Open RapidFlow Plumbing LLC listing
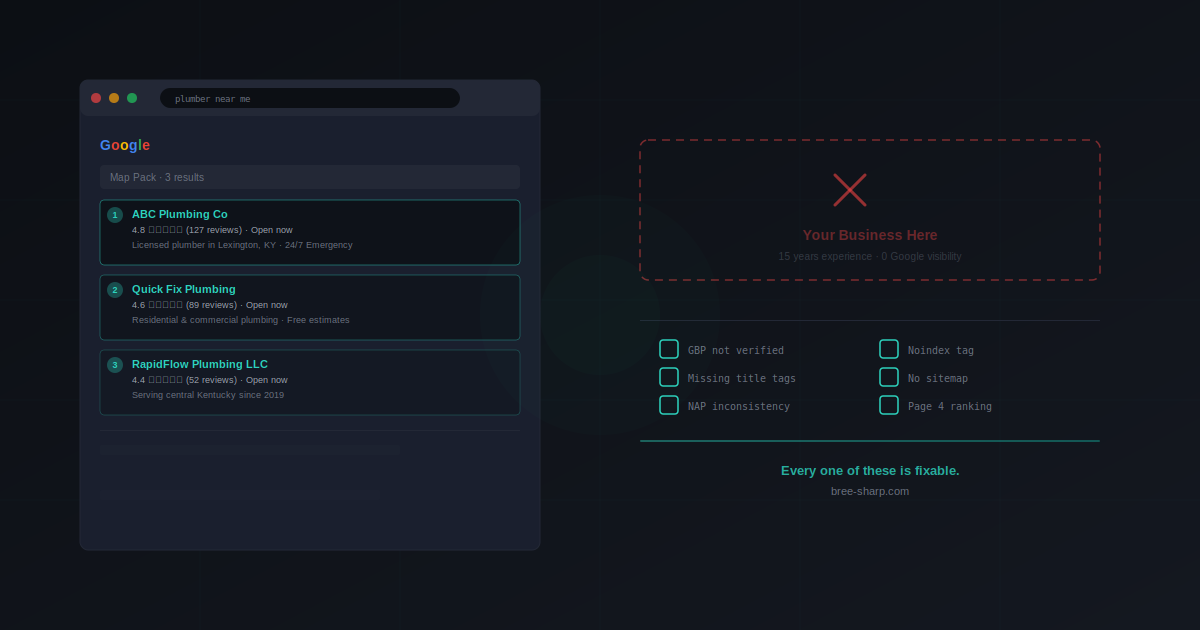Image resolution: width=1200 pixels, height=630 pixels. pyautogui.click(x=200, y=364)
